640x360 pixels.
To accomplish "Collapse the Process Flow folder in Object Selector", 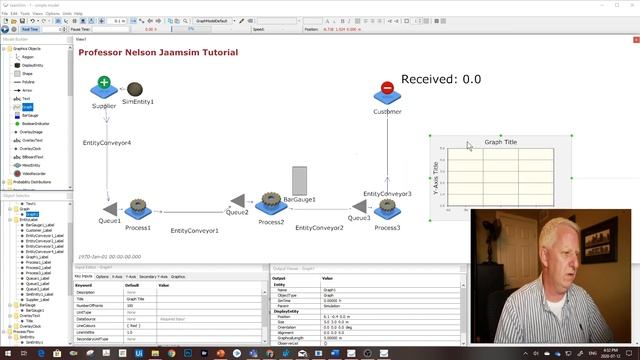I will point(4,332).
